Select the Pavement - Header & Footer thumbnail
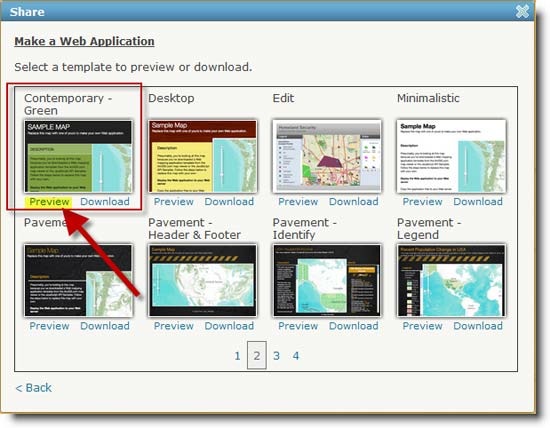 (202, 281)
